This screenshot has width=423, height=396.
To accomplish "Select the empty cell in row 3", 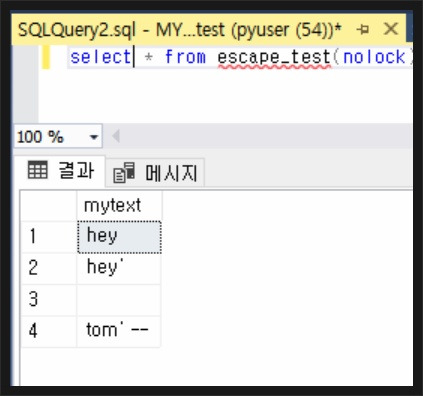I will tap(119, 300).
